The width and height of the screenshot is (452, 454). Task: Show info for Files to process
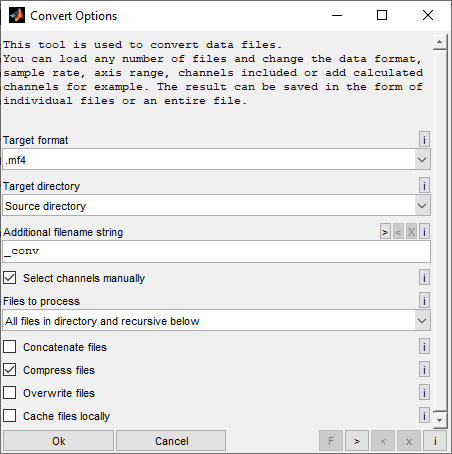[424, 300]
